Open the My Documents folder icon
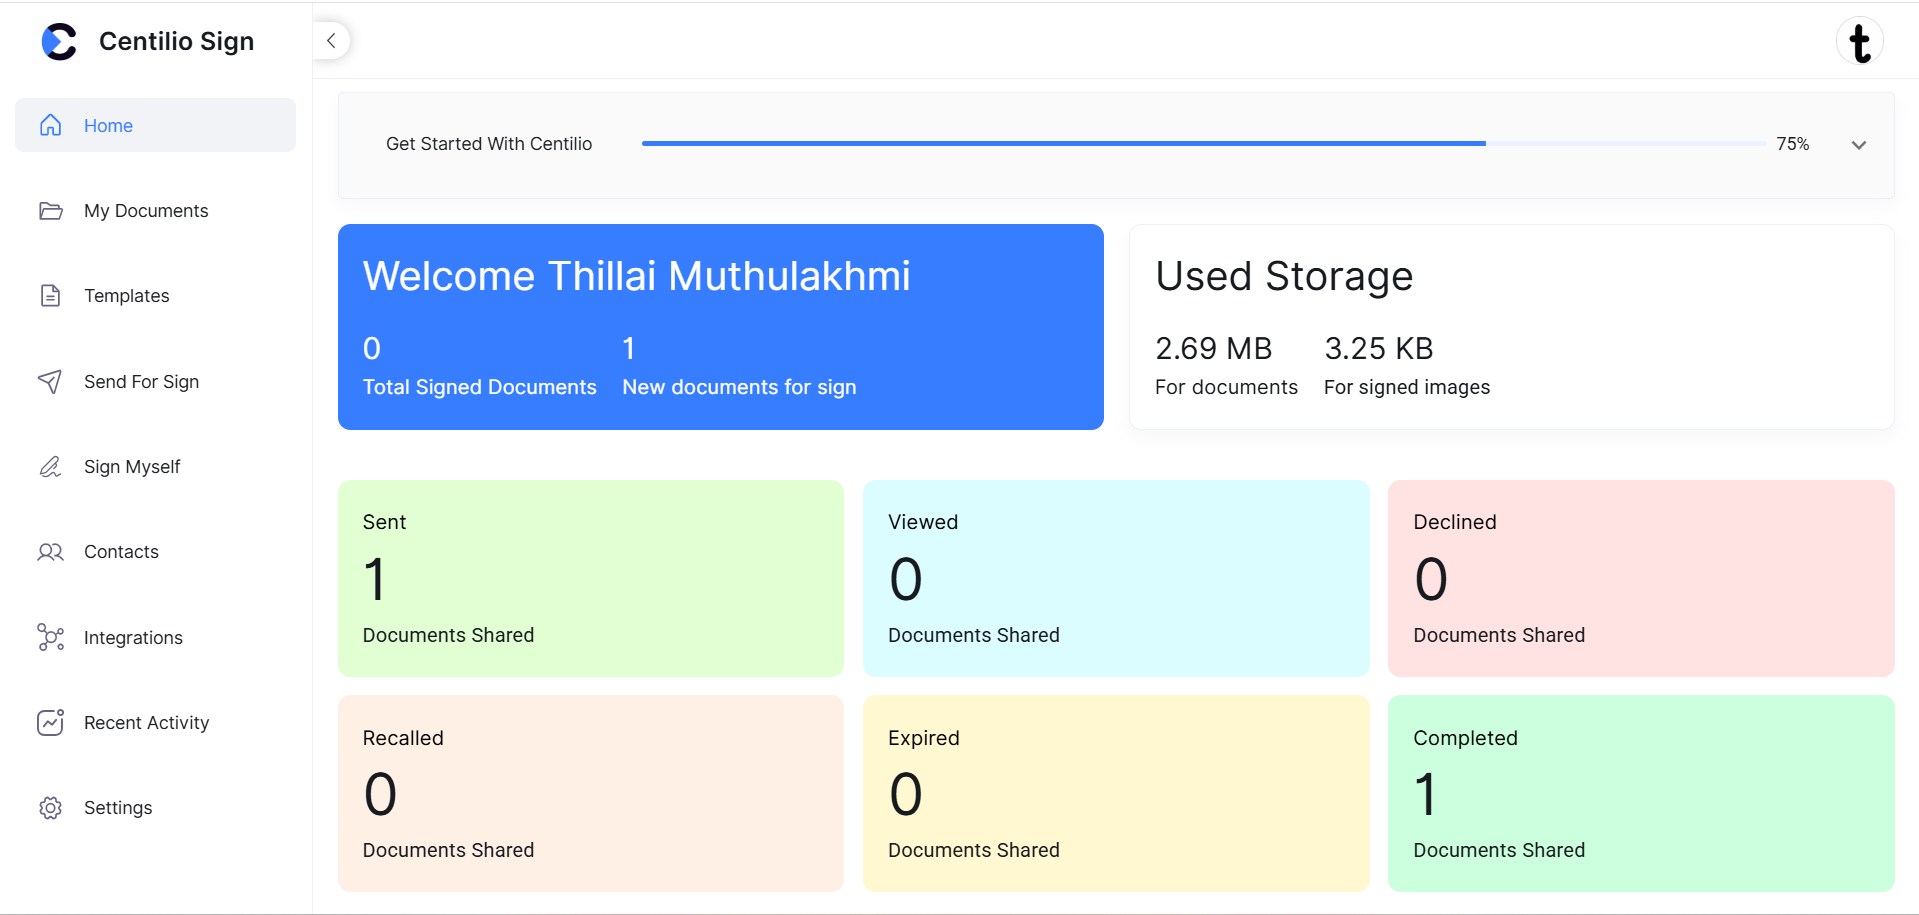Viewport: 1919px width, 915px height. coord(51,210)
